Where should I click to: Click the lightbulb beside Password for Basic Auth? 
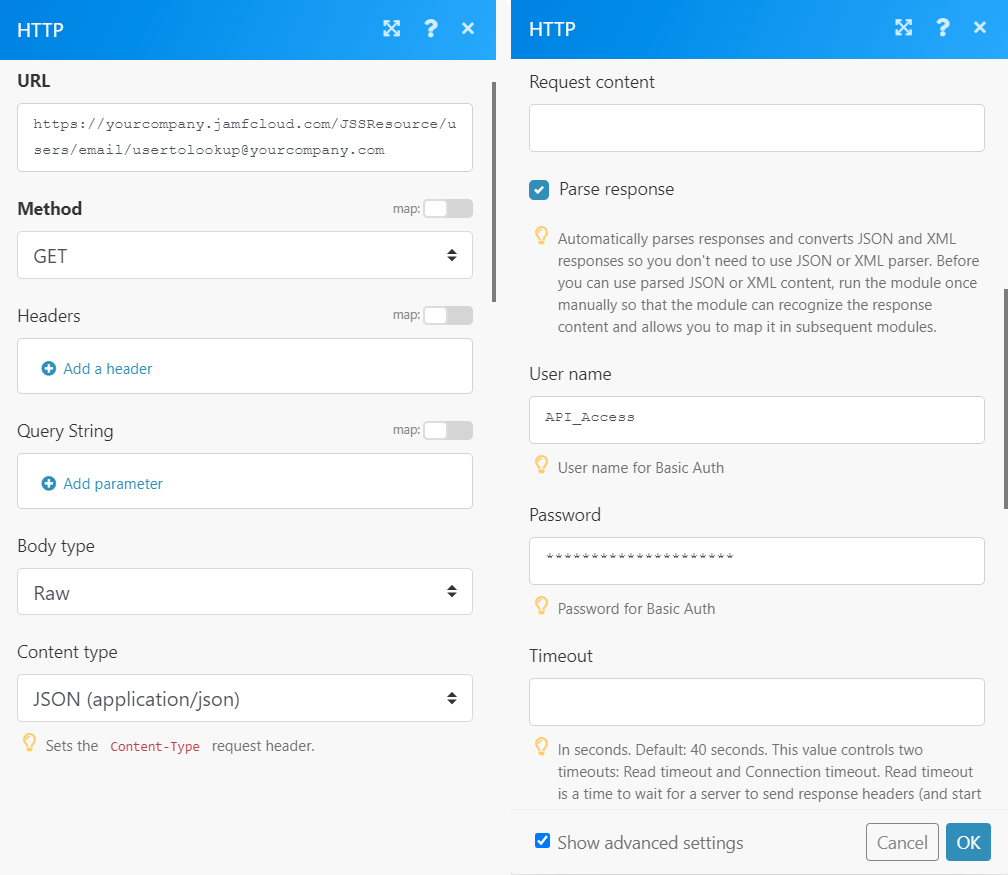pyautogui.click(x=541, y=606)
